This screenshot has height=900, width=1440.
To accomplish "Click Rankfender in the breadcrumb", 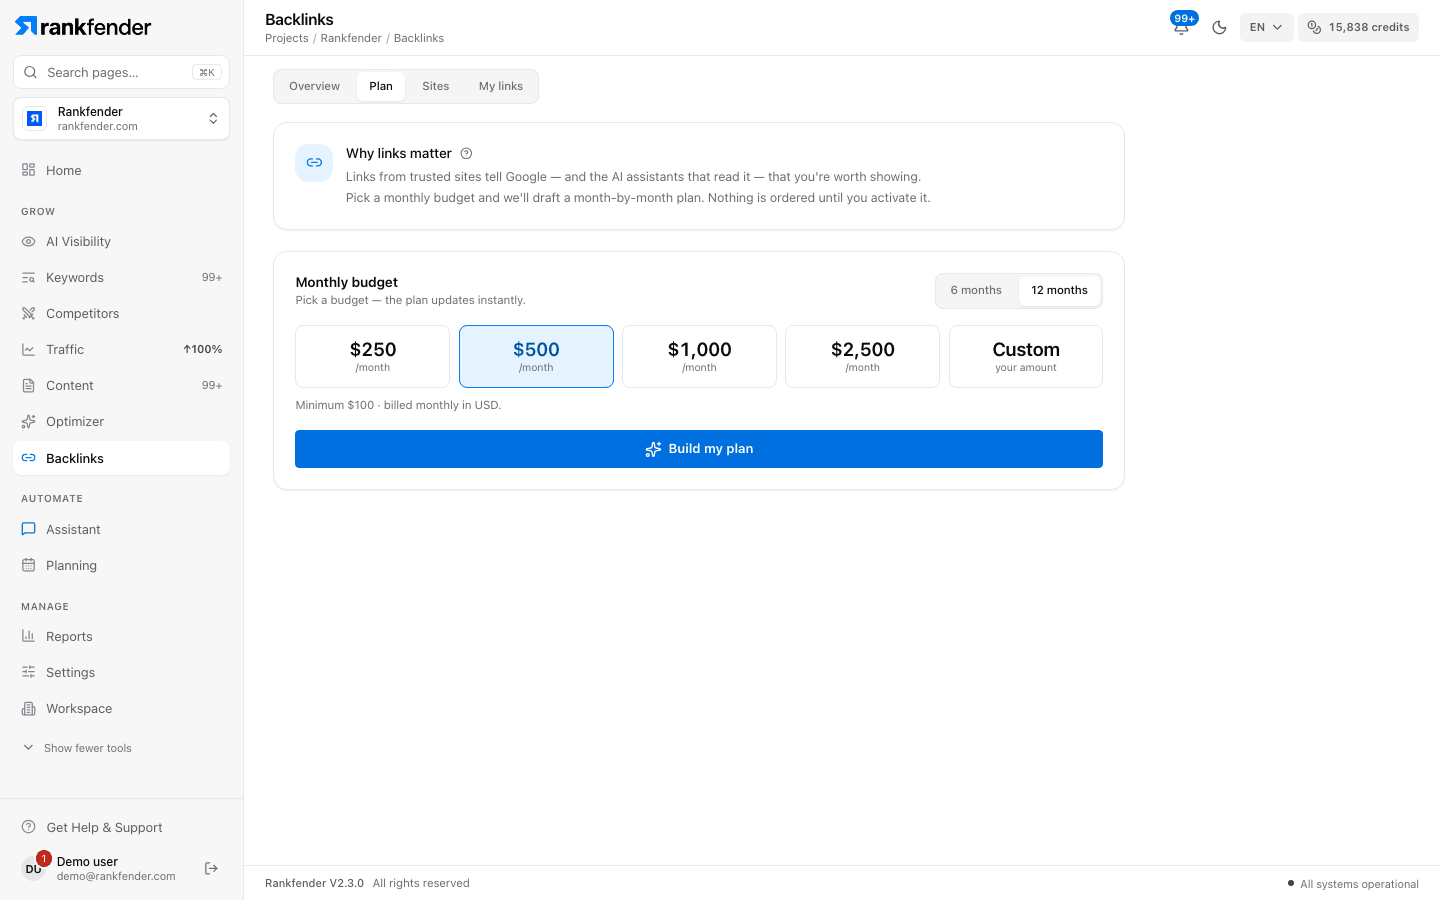I will tap(351, 38).
